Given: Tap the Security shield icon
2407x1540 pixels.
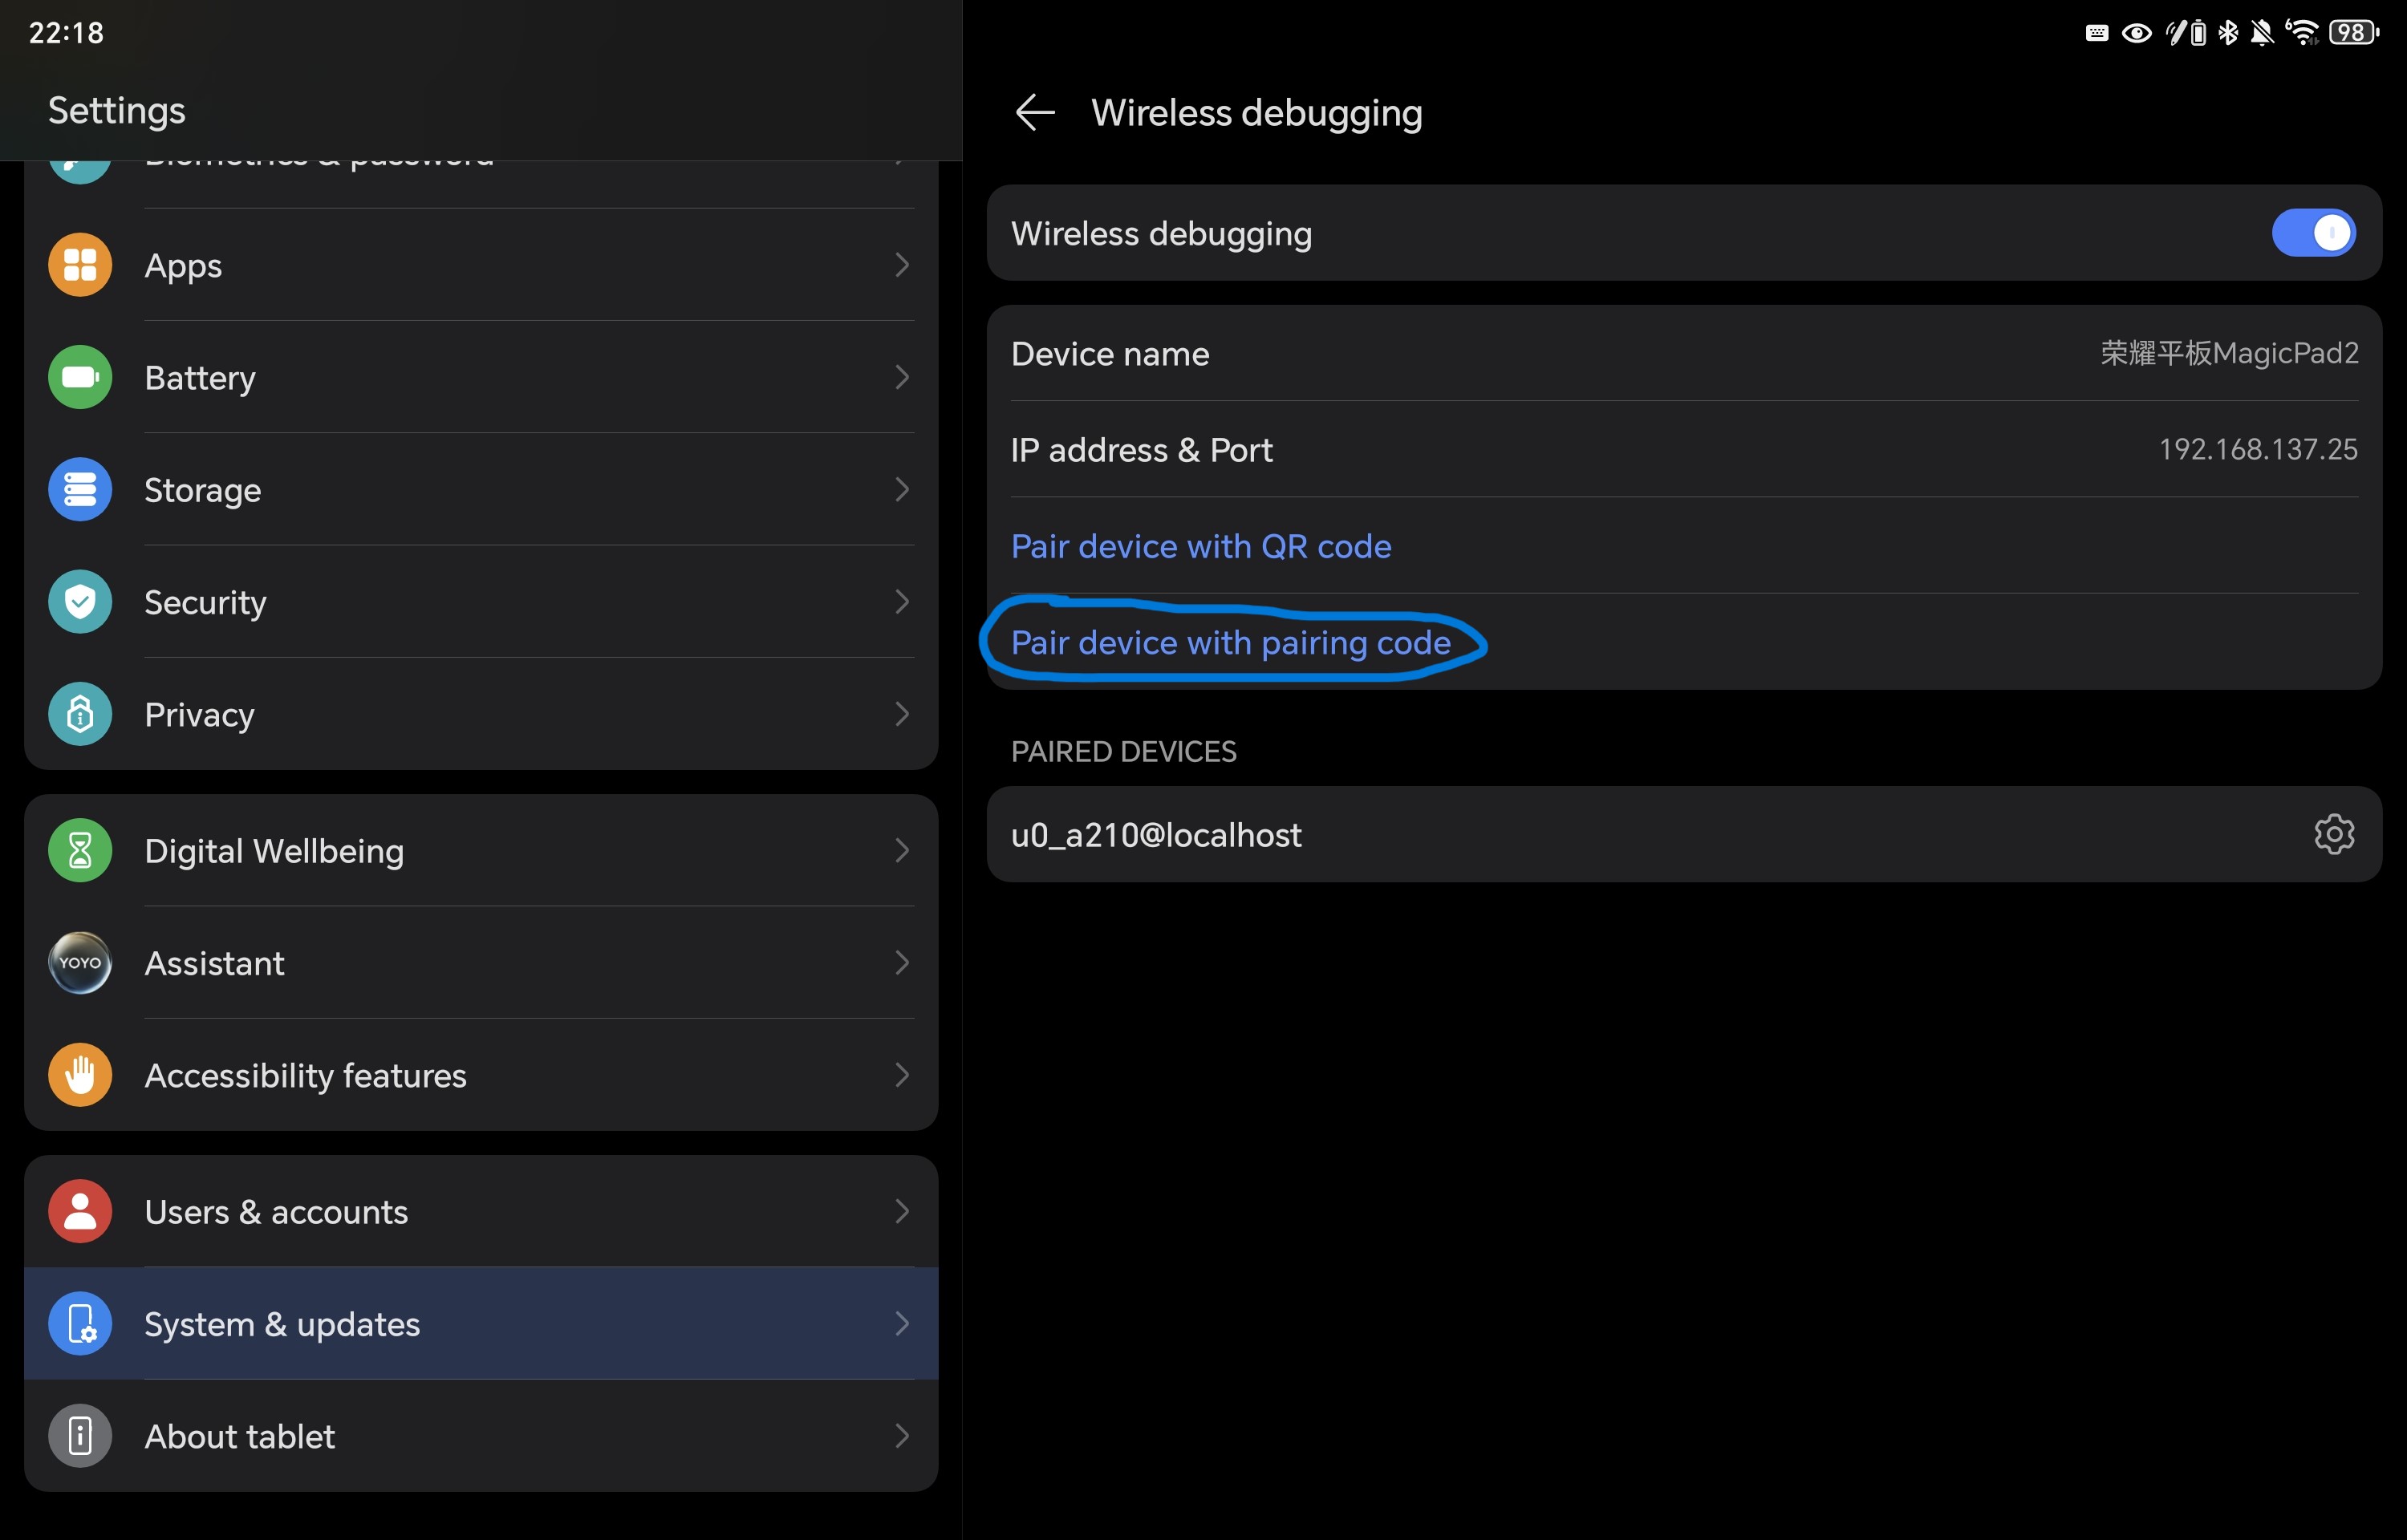Looking at the screenshot, I should (80, 602).
